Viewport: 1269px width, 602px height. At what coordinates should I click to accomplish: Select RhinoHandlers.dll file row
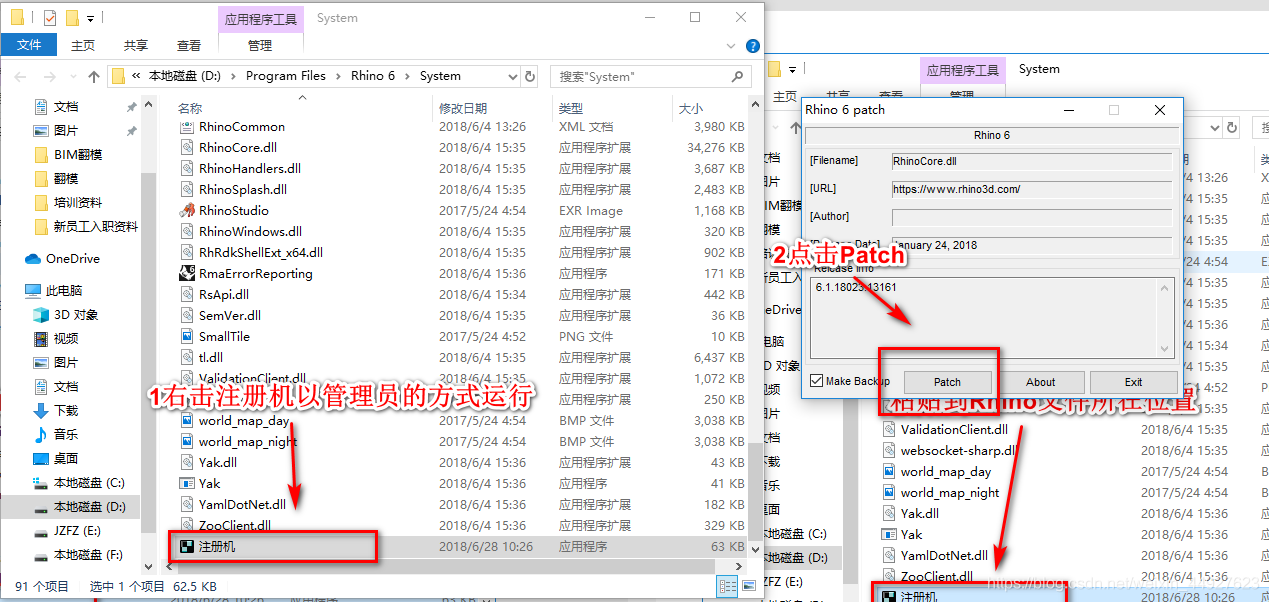pos(462,169)
